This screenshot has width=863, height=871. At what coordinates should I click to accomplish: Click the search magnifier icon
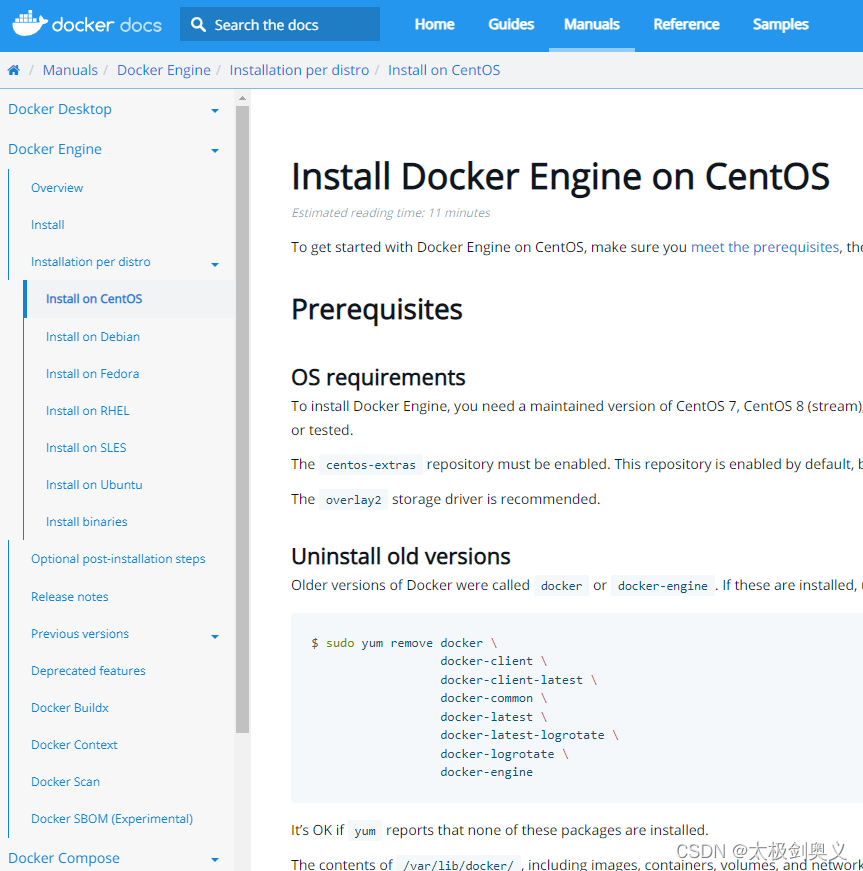tap(198, 24)
